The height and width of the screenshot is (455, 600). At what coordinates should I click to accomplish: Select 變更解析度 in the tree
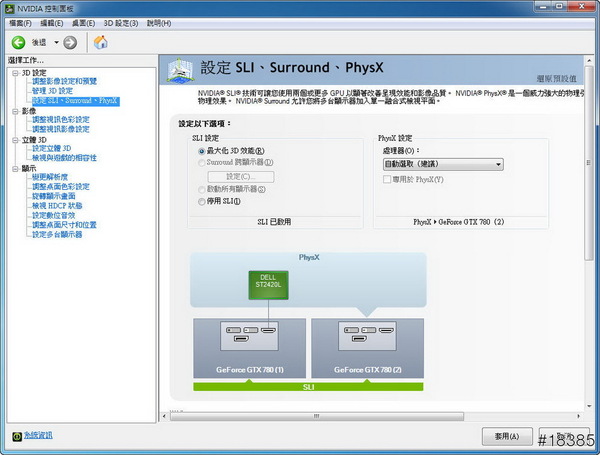[50, 177]
